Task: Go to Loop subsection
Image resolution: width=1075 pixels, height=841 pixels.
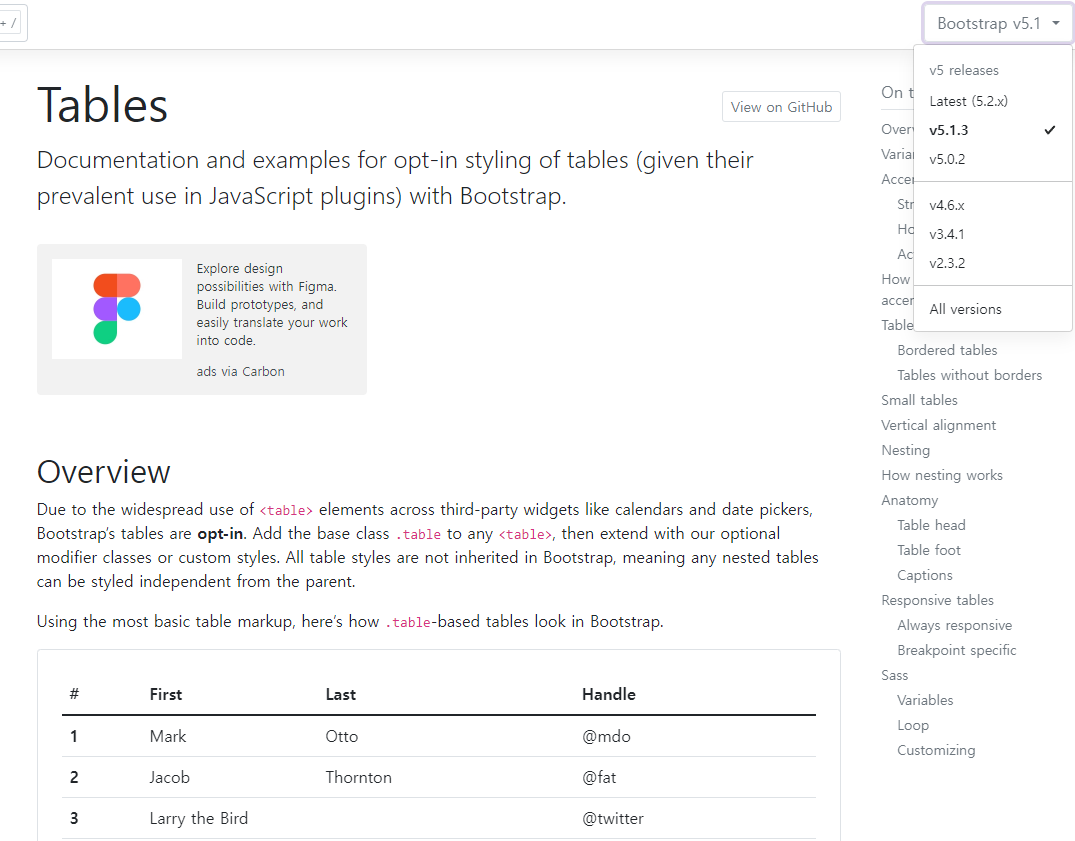Action: coord(913,725)
